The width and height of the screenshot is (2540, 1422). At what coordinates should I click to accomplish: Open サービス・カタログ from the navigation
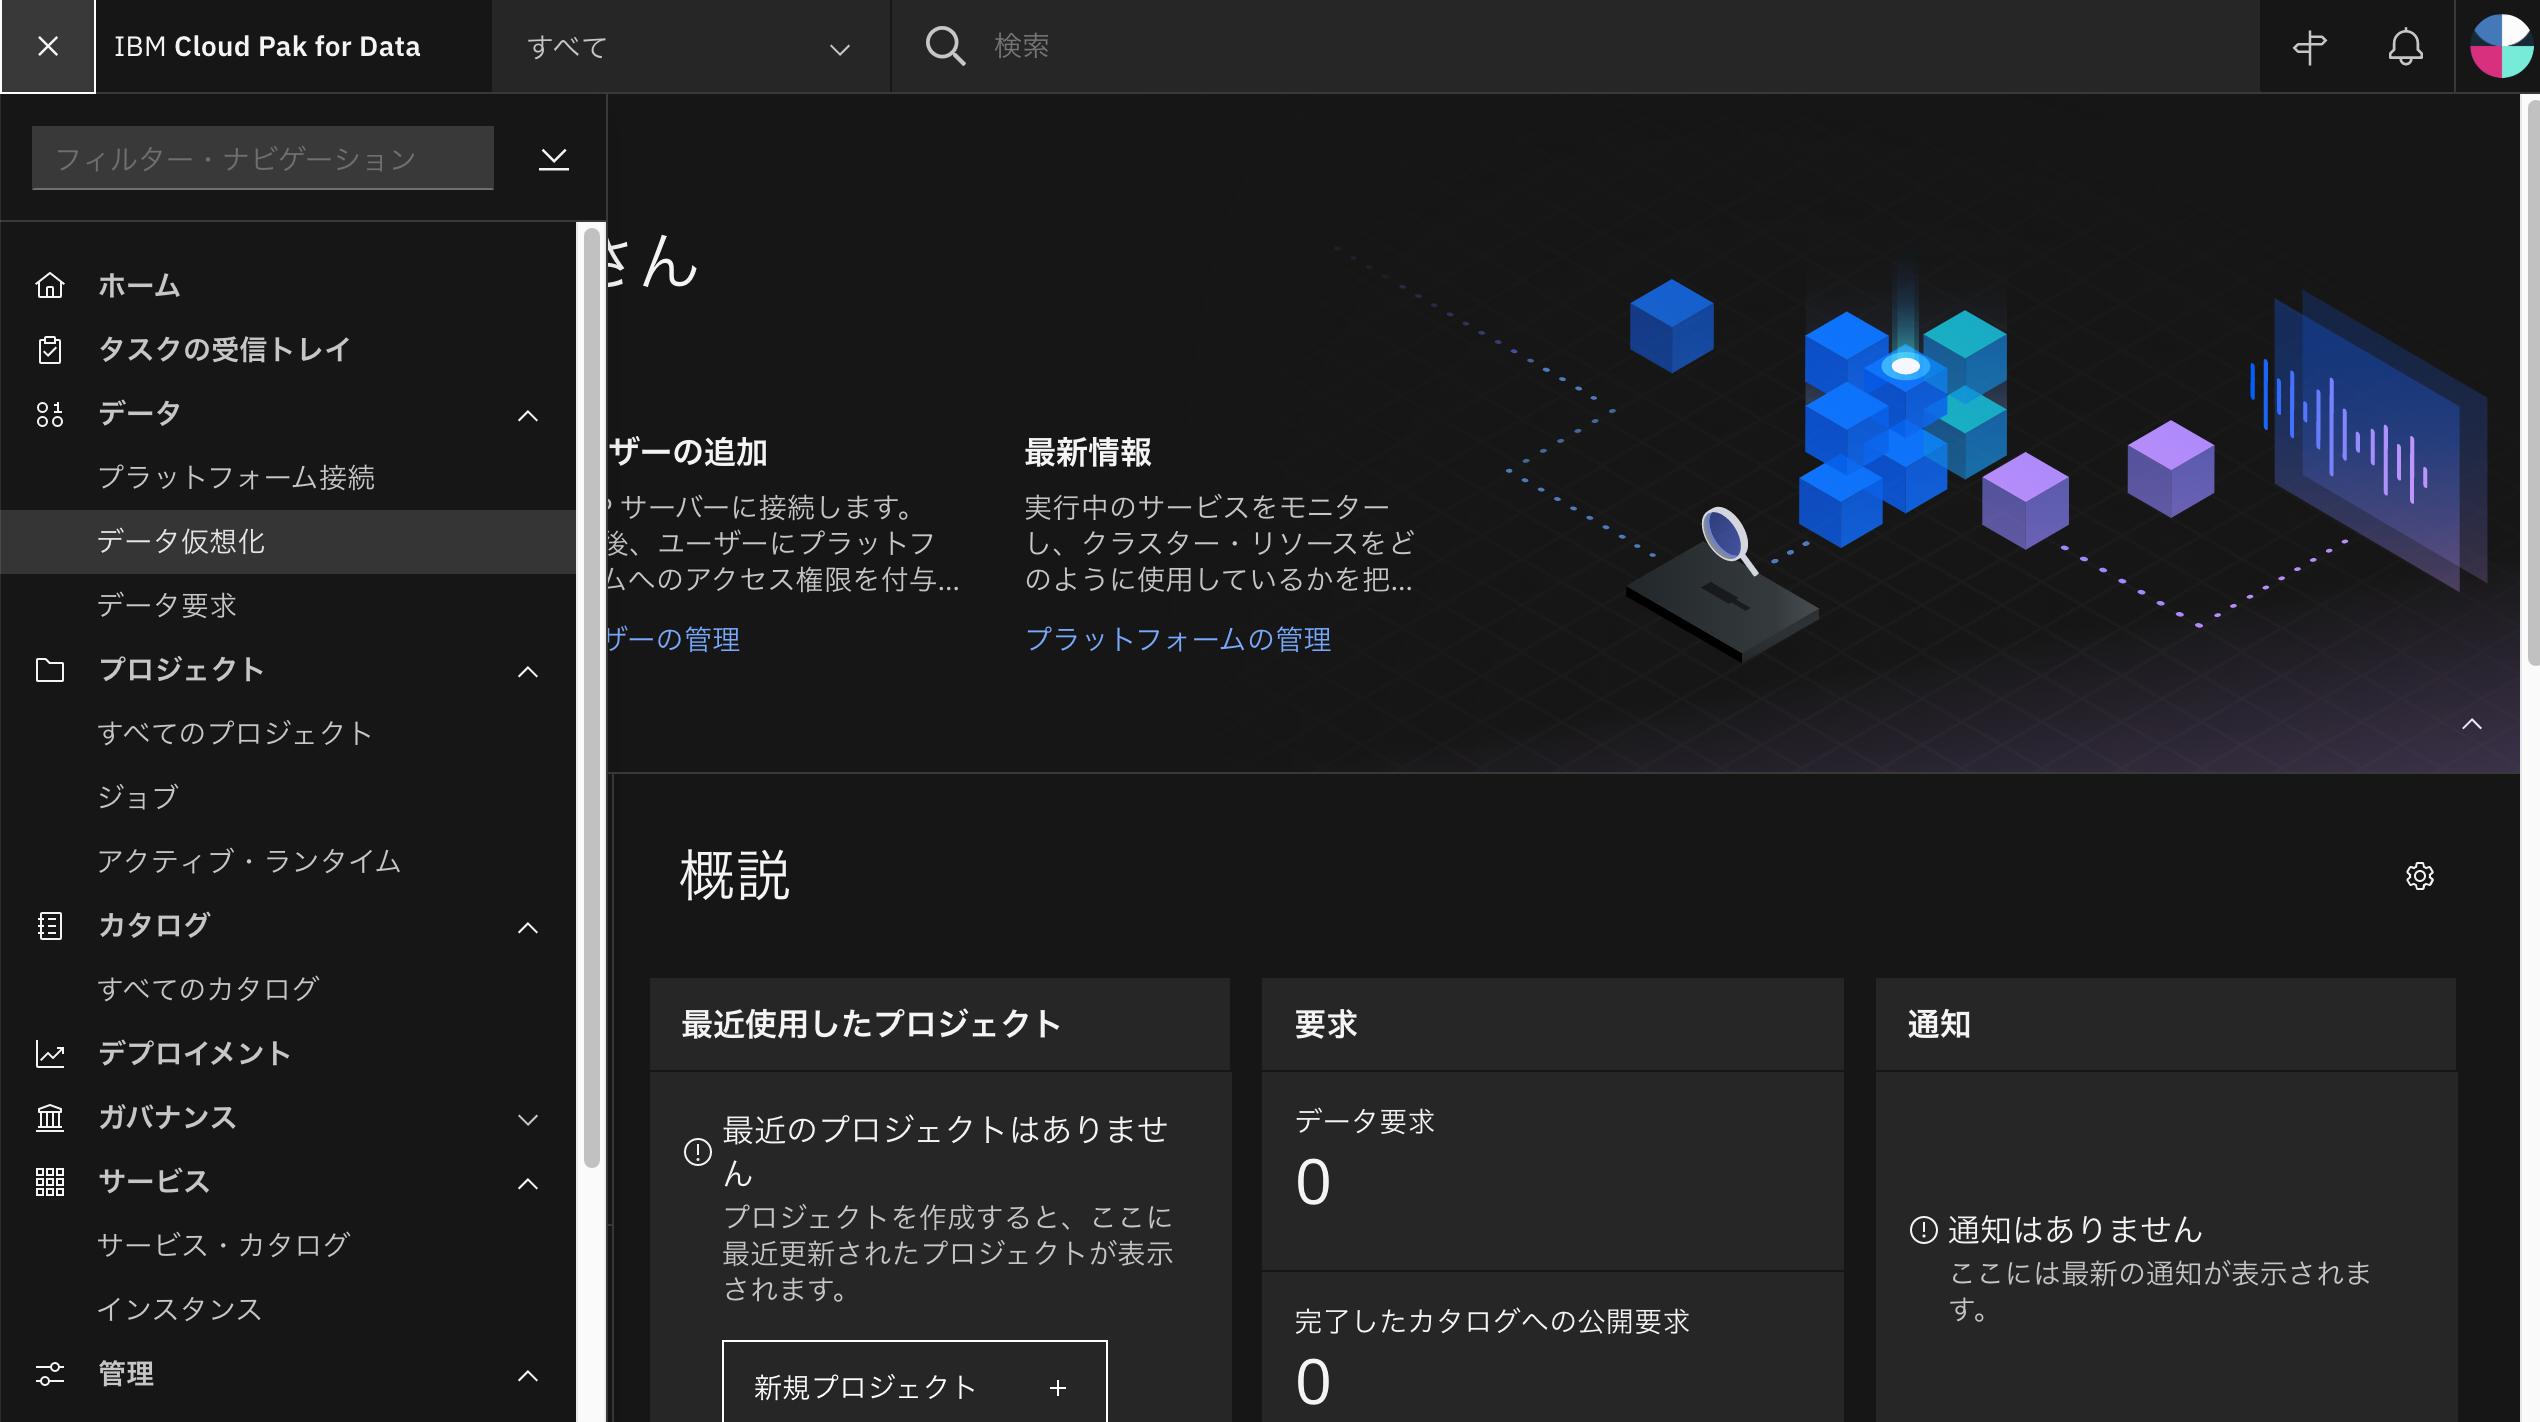coord(222,1244)
